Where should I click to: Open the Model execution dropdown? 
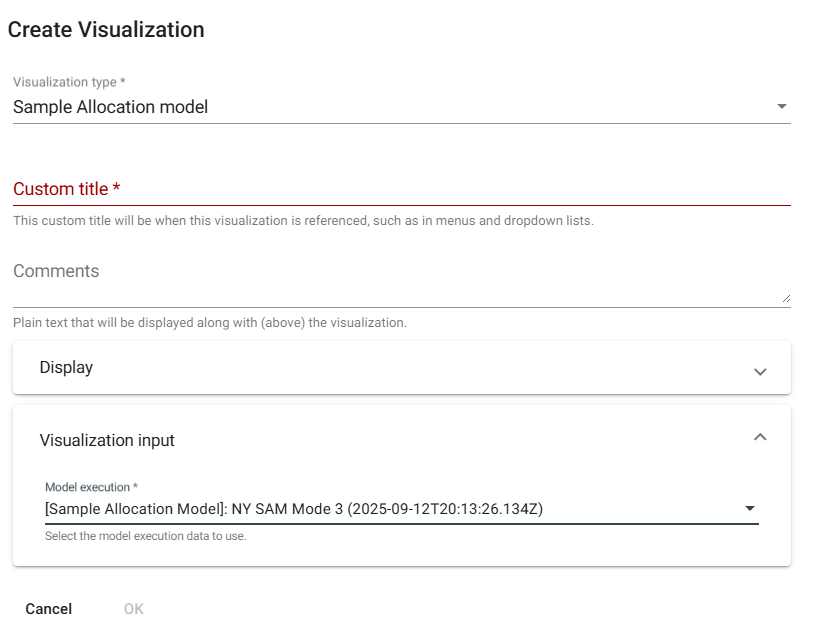[x=402, y=508]
